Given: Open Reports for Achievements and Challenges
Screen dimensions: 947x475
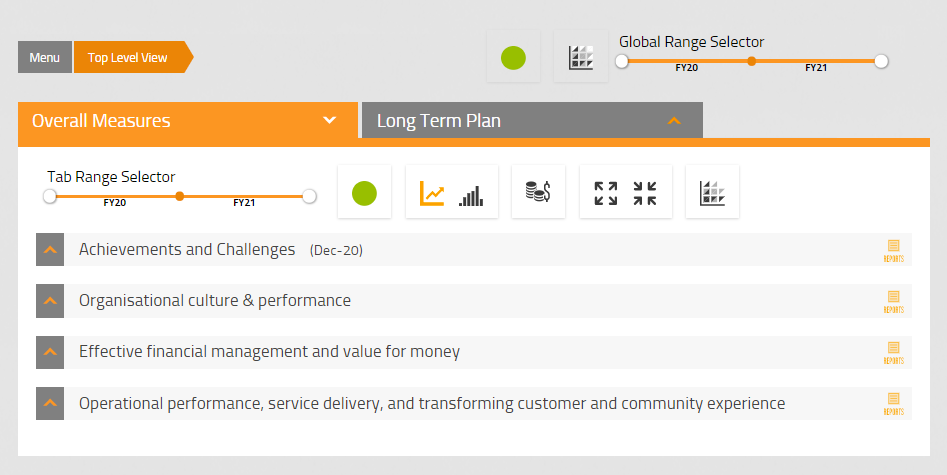Looking at the screenshot, I should coord(893,250).
